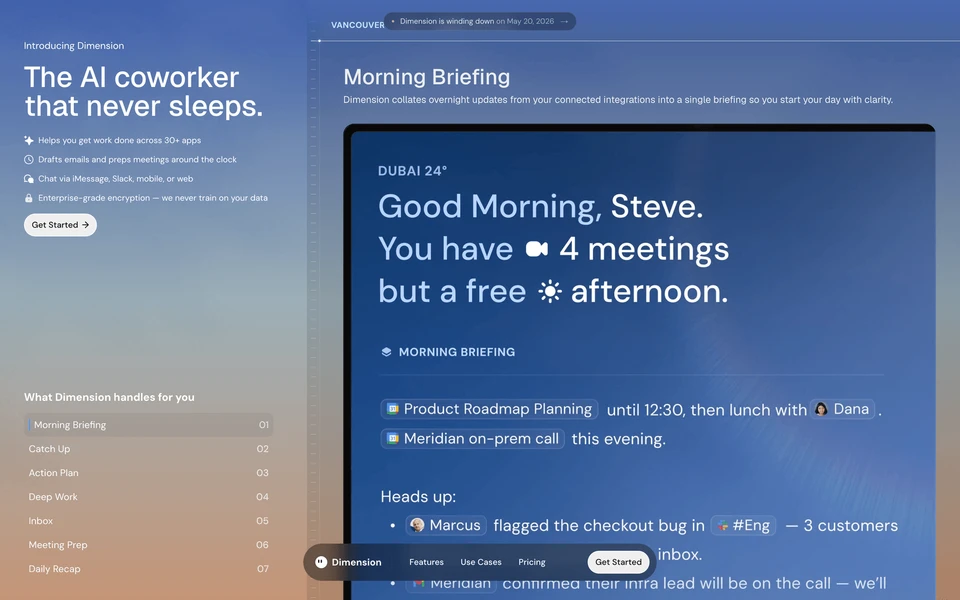Select Catch Up item 02
The image size is (960, 600).
tap(148, 449)
